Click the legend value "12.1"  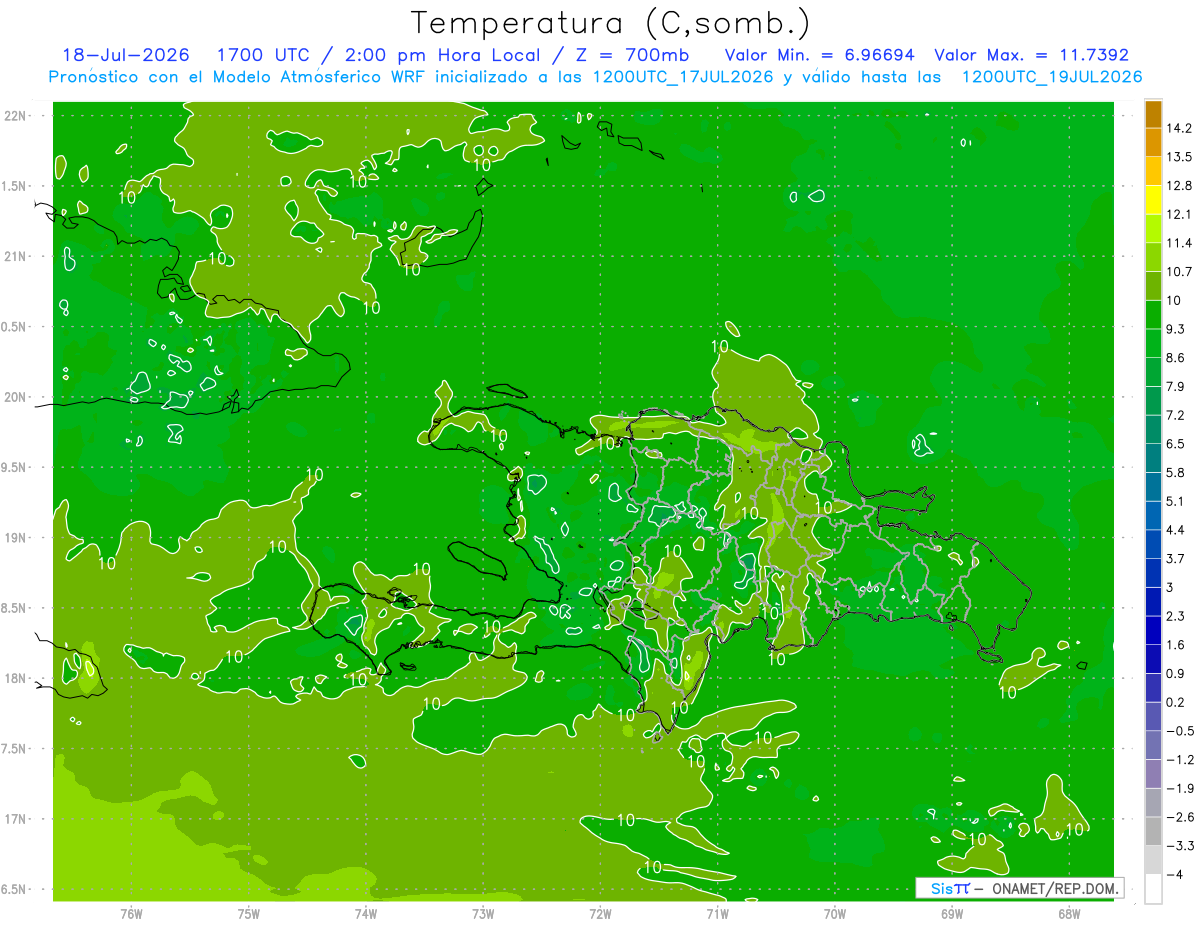coord(1180,214)
